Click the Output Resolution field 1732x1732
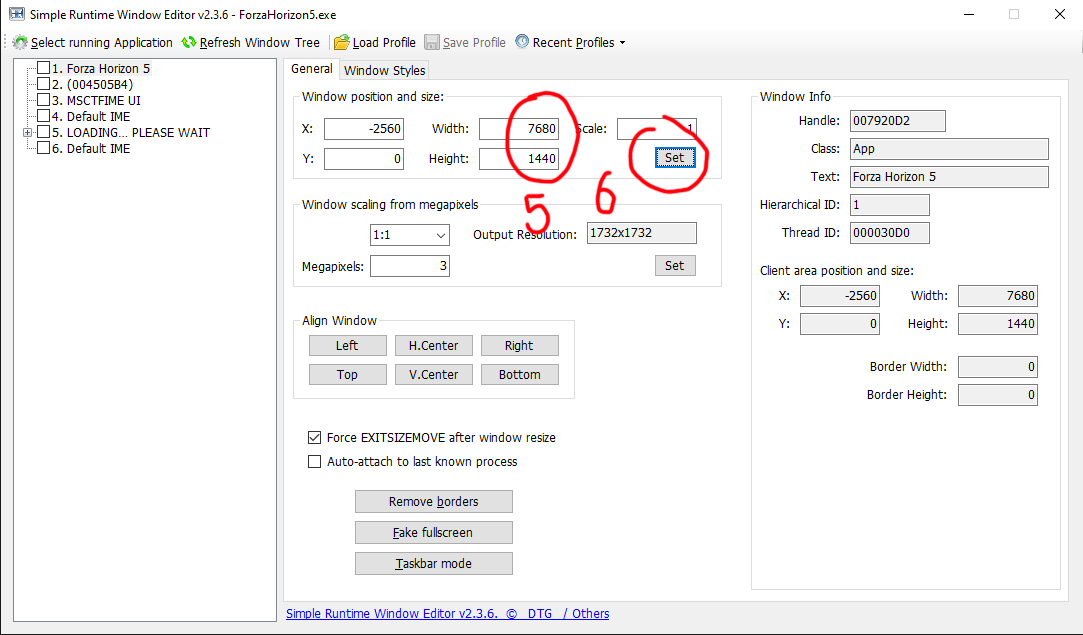 pyautogui.click(x=642, y=233)
